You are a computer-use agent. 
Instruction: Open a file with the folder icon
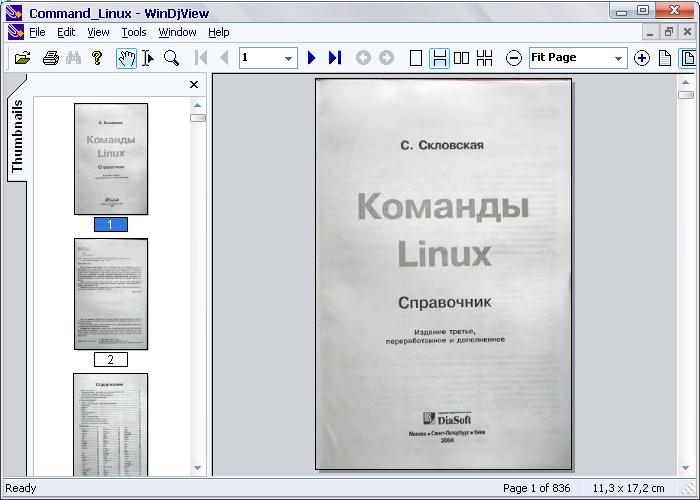pos(22,58)
